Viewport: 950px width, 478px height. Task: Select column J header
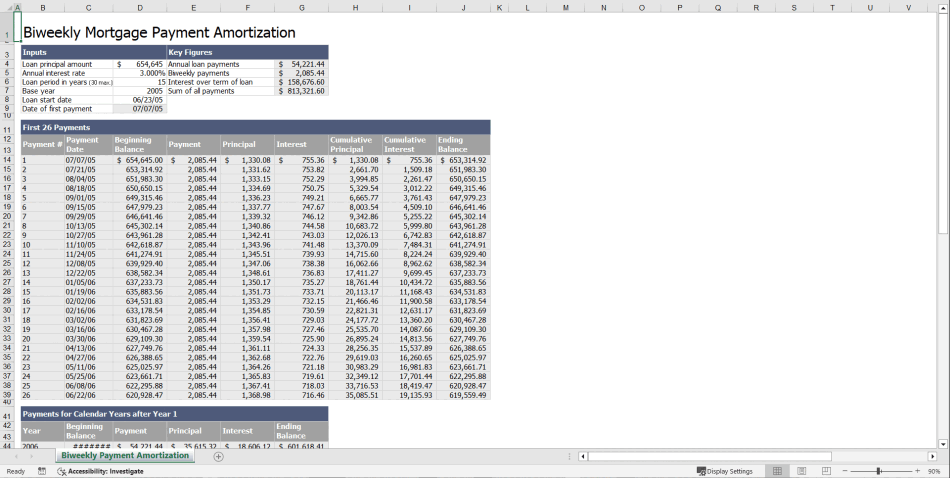pos(463,7)
